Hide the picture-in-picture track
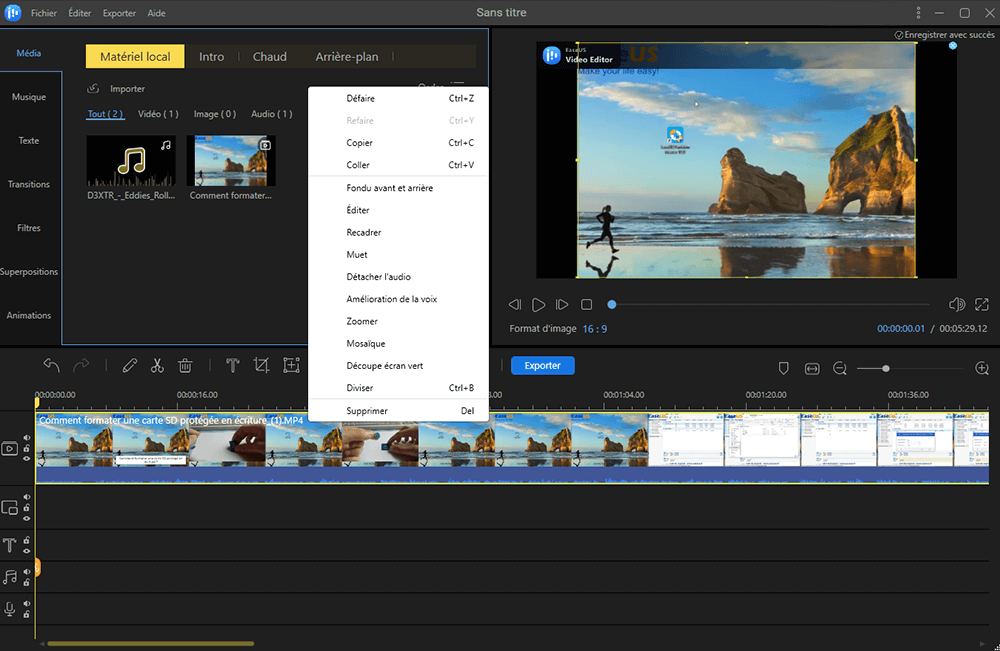Image resolution: width=1000 pixels, height=651 pixels. pos(27,518)
